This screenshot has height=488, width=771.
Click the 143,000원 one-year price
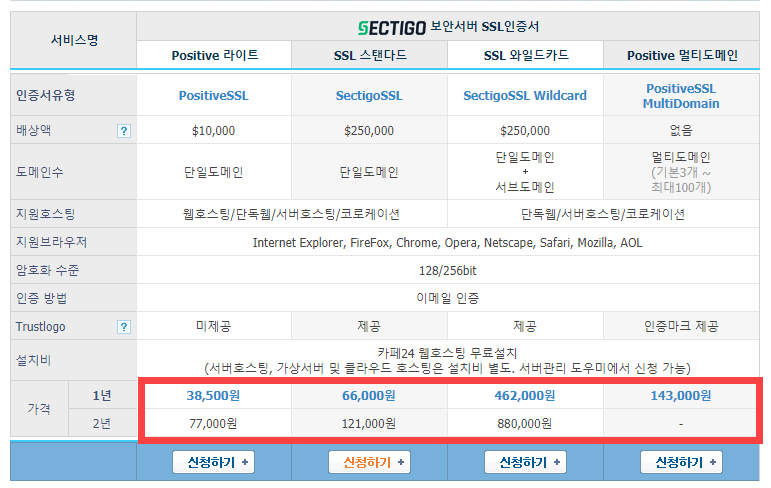(681, 396)
